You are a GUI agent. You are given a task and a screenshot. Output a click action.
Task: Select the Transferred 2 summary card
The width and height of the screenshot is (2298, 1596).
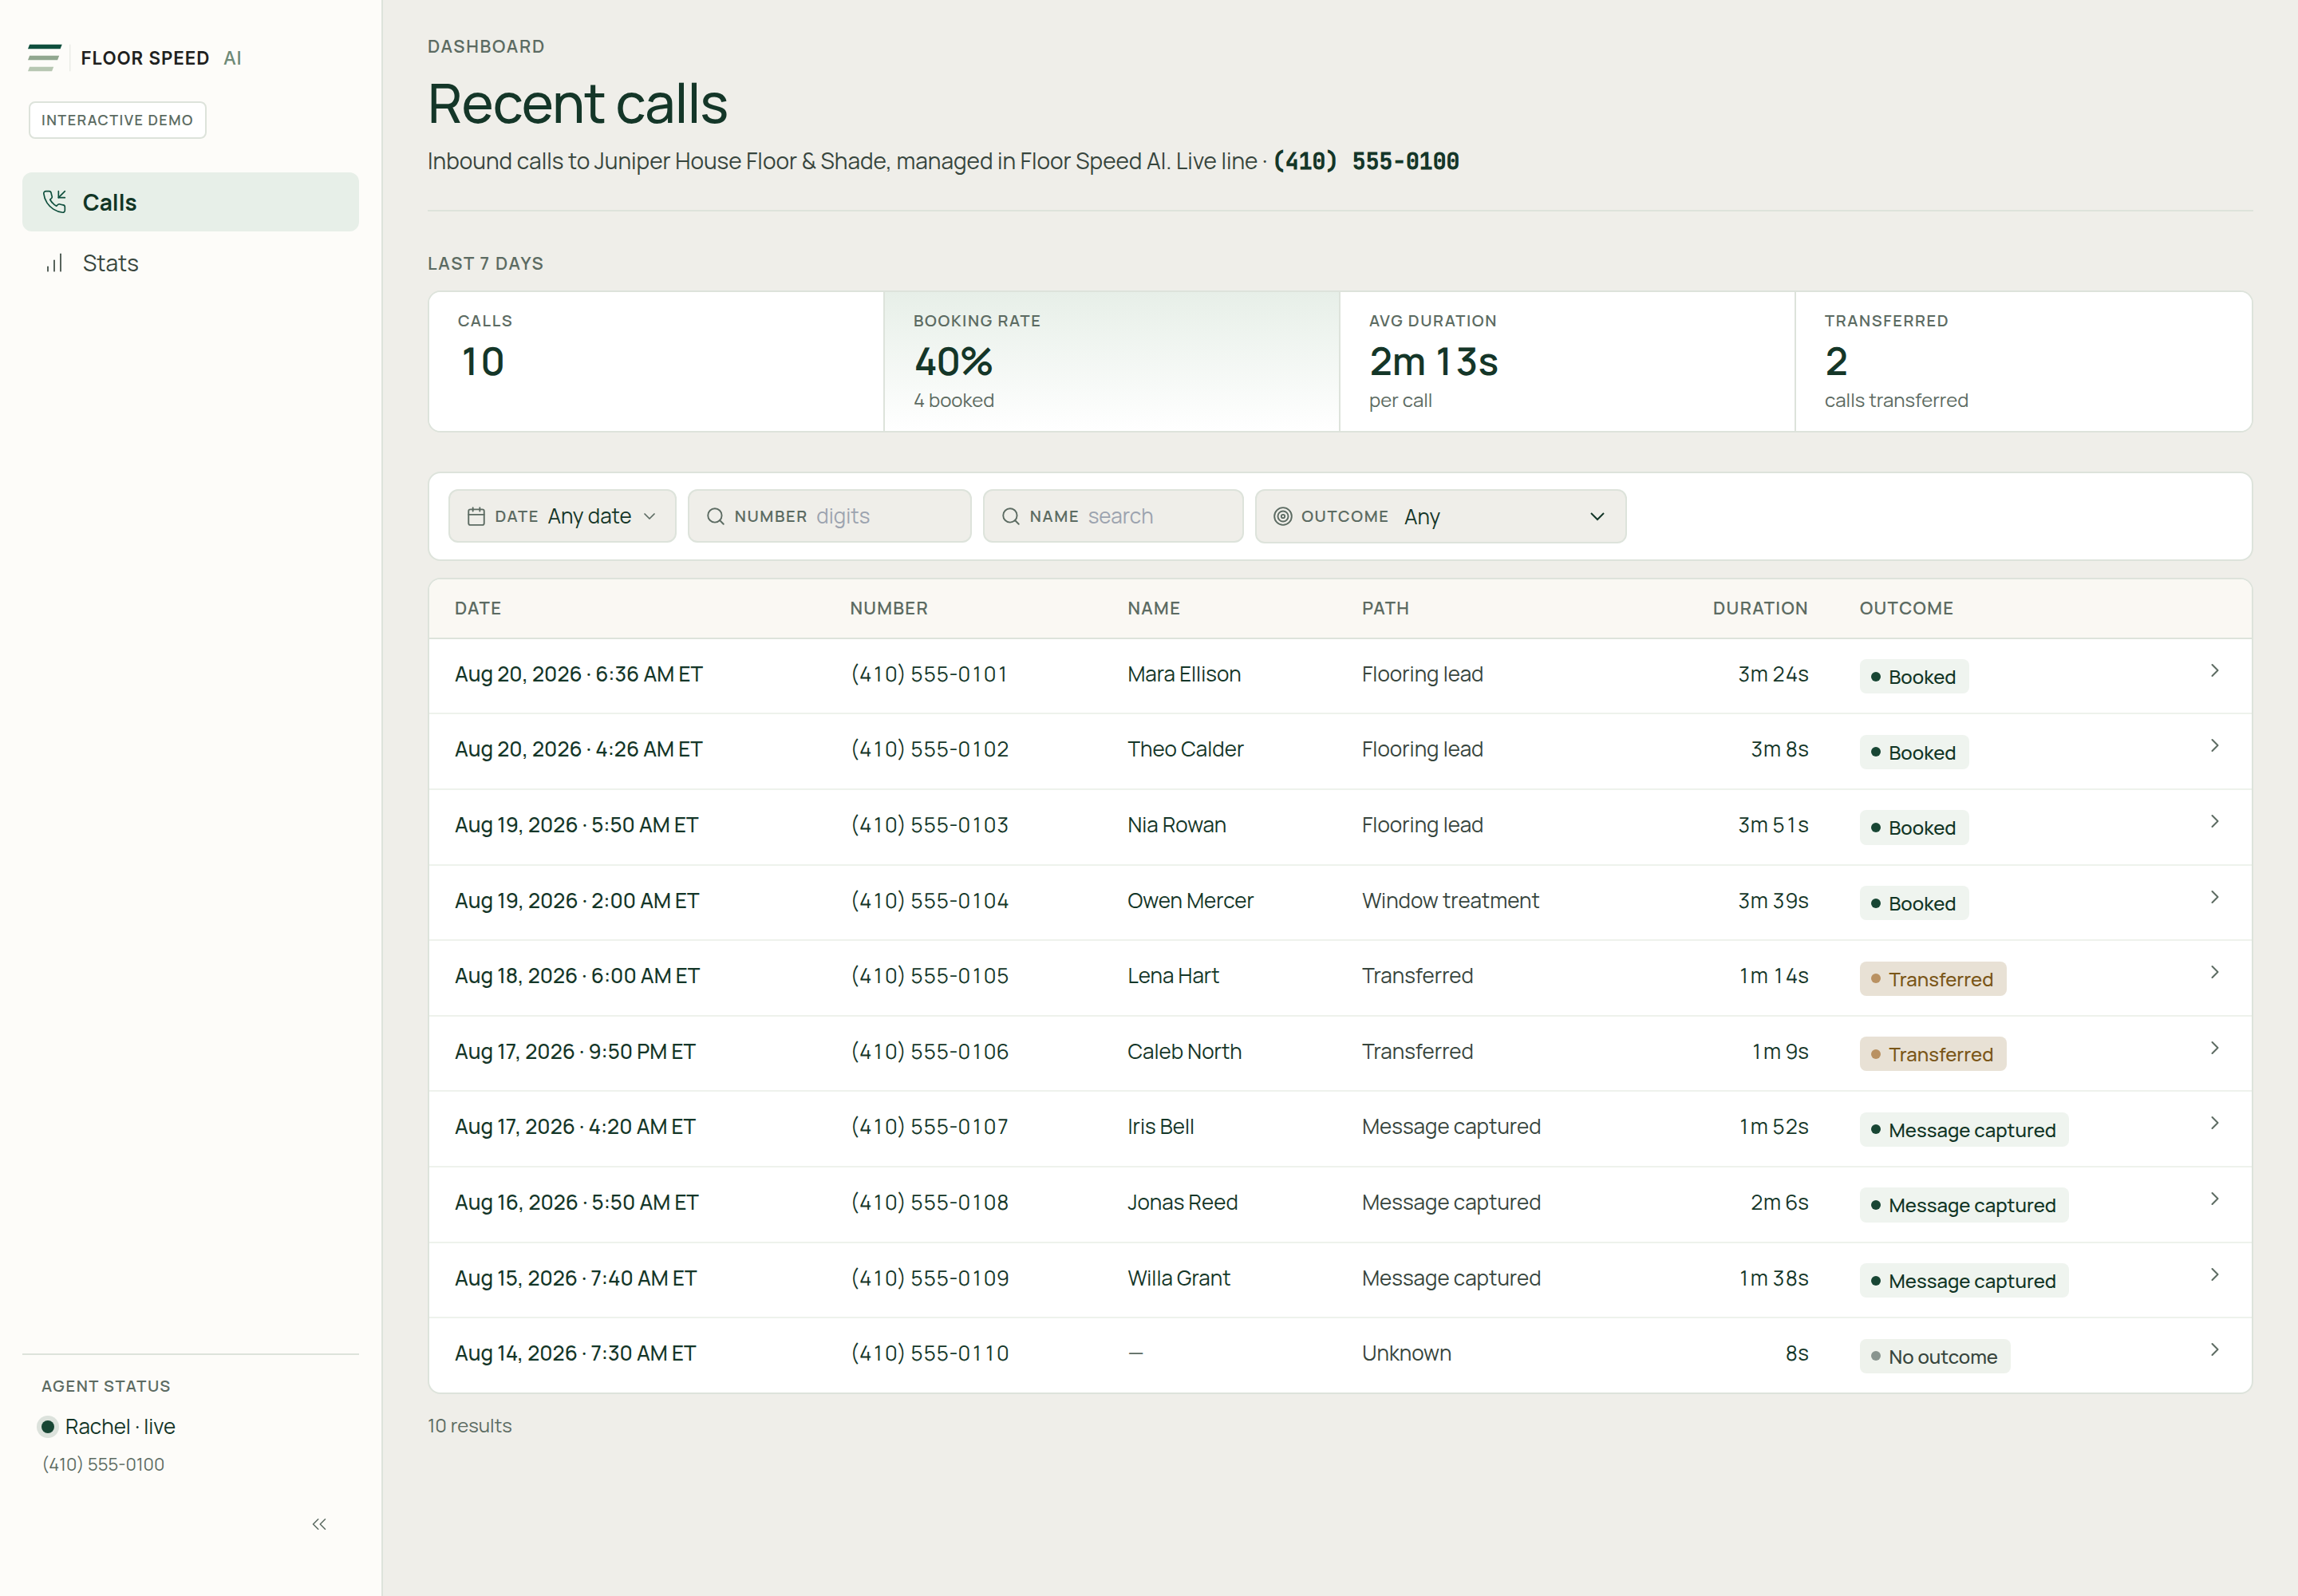pos(2023,362)
